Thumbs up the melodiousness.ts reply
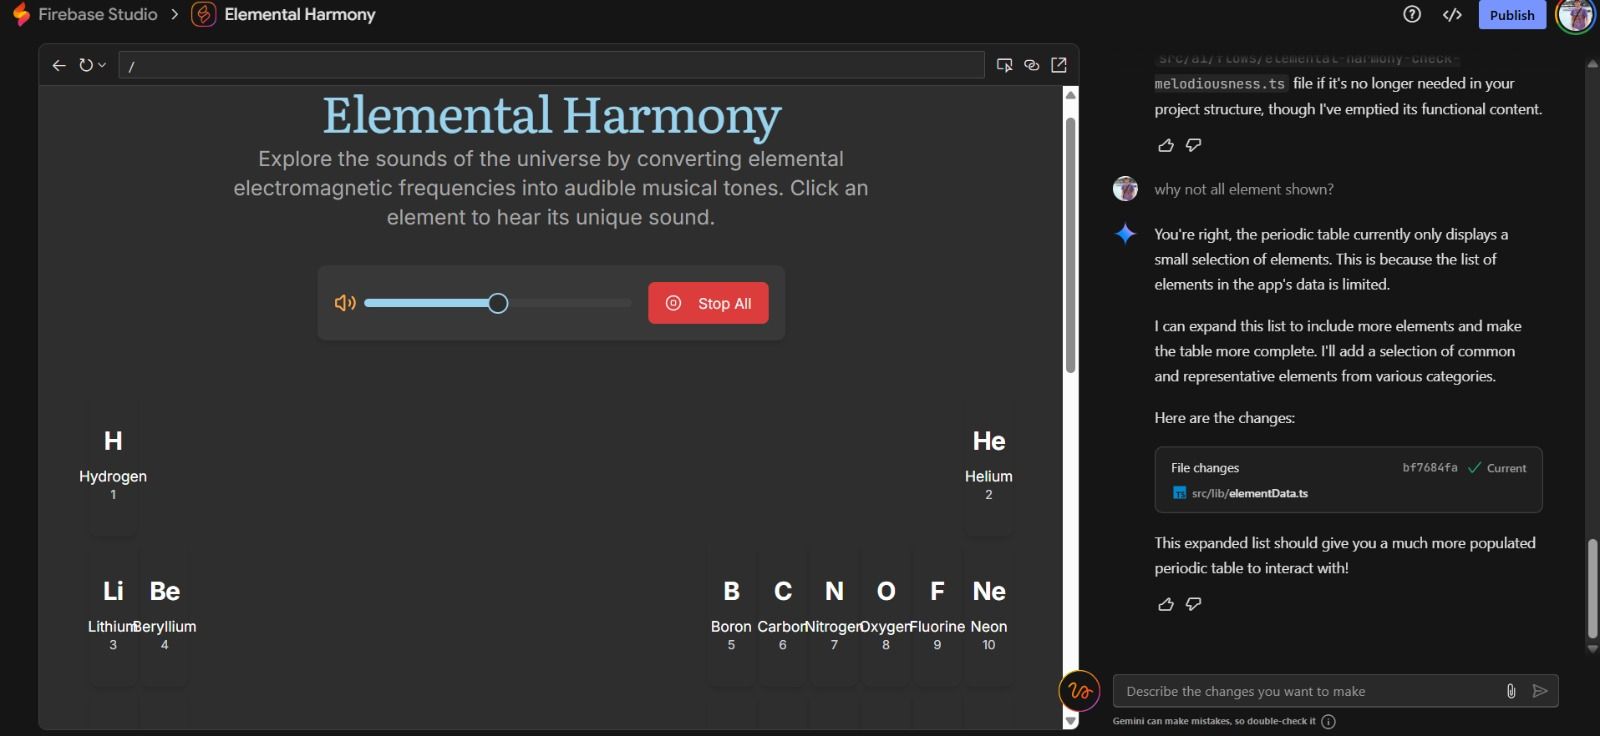 click(1165, 145)
